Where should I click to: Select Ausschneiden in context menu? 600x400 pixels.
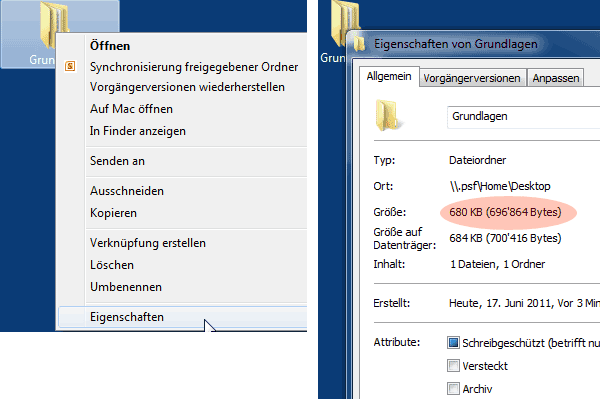point(126,190)
